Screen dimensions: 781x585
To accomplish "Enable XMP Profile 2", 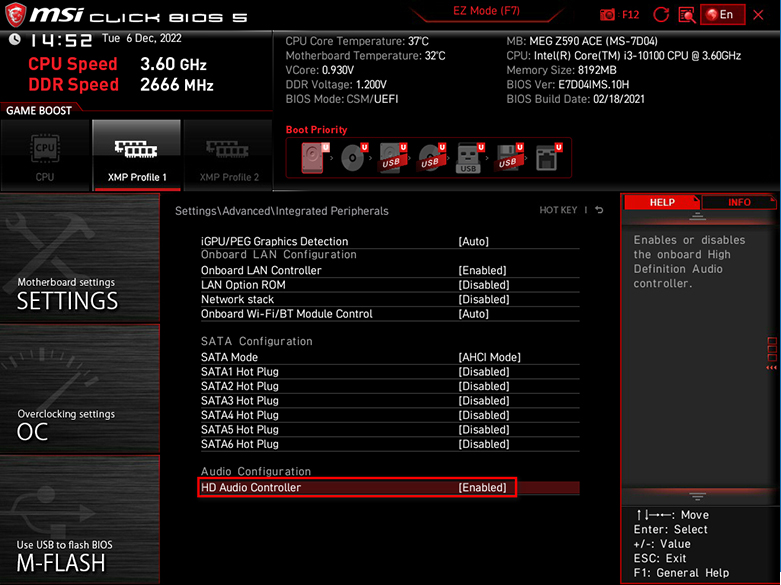I will (229, 155).
